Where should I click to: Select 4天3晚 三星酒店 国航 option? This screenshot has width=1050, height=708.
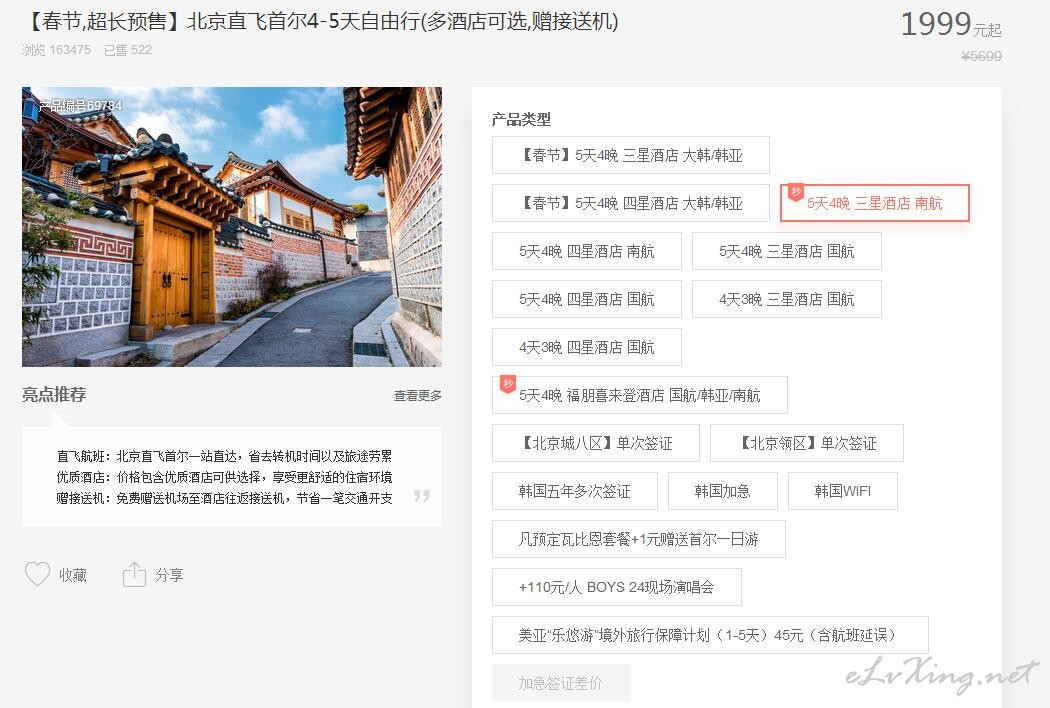(x=787, y=299)
